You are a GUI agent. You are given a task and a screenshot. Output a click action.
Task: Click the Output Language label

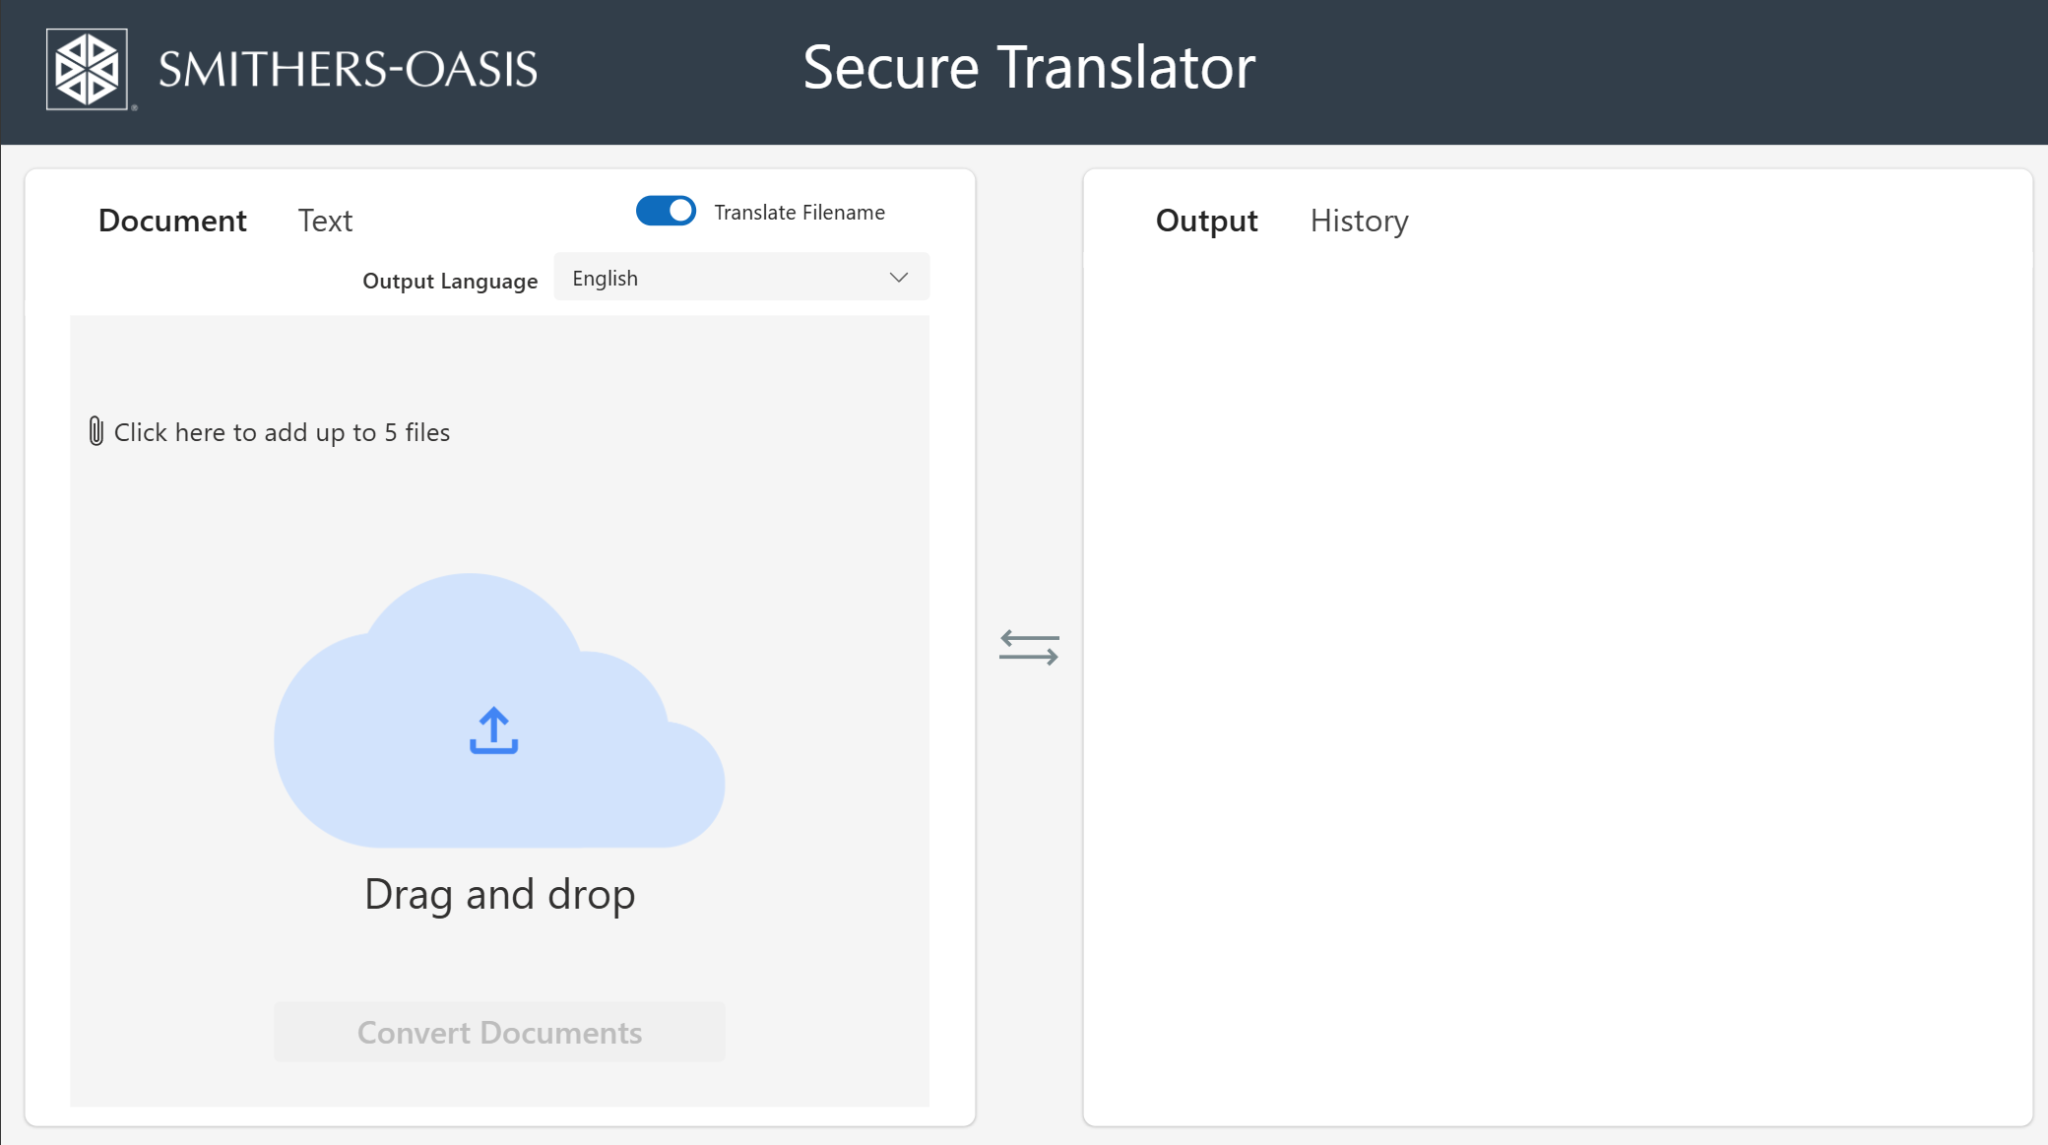pyautogui.click(x=449, y=281)
